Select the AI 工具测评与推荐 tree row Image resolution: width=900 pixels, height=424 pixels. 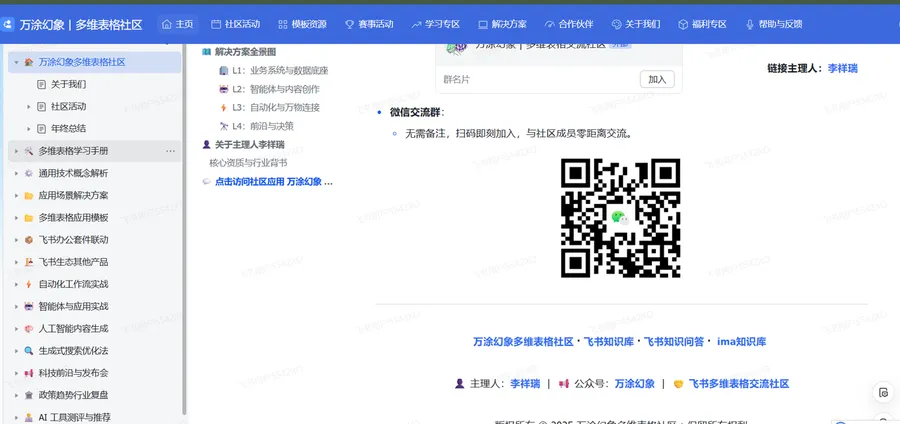click(95, 417)
